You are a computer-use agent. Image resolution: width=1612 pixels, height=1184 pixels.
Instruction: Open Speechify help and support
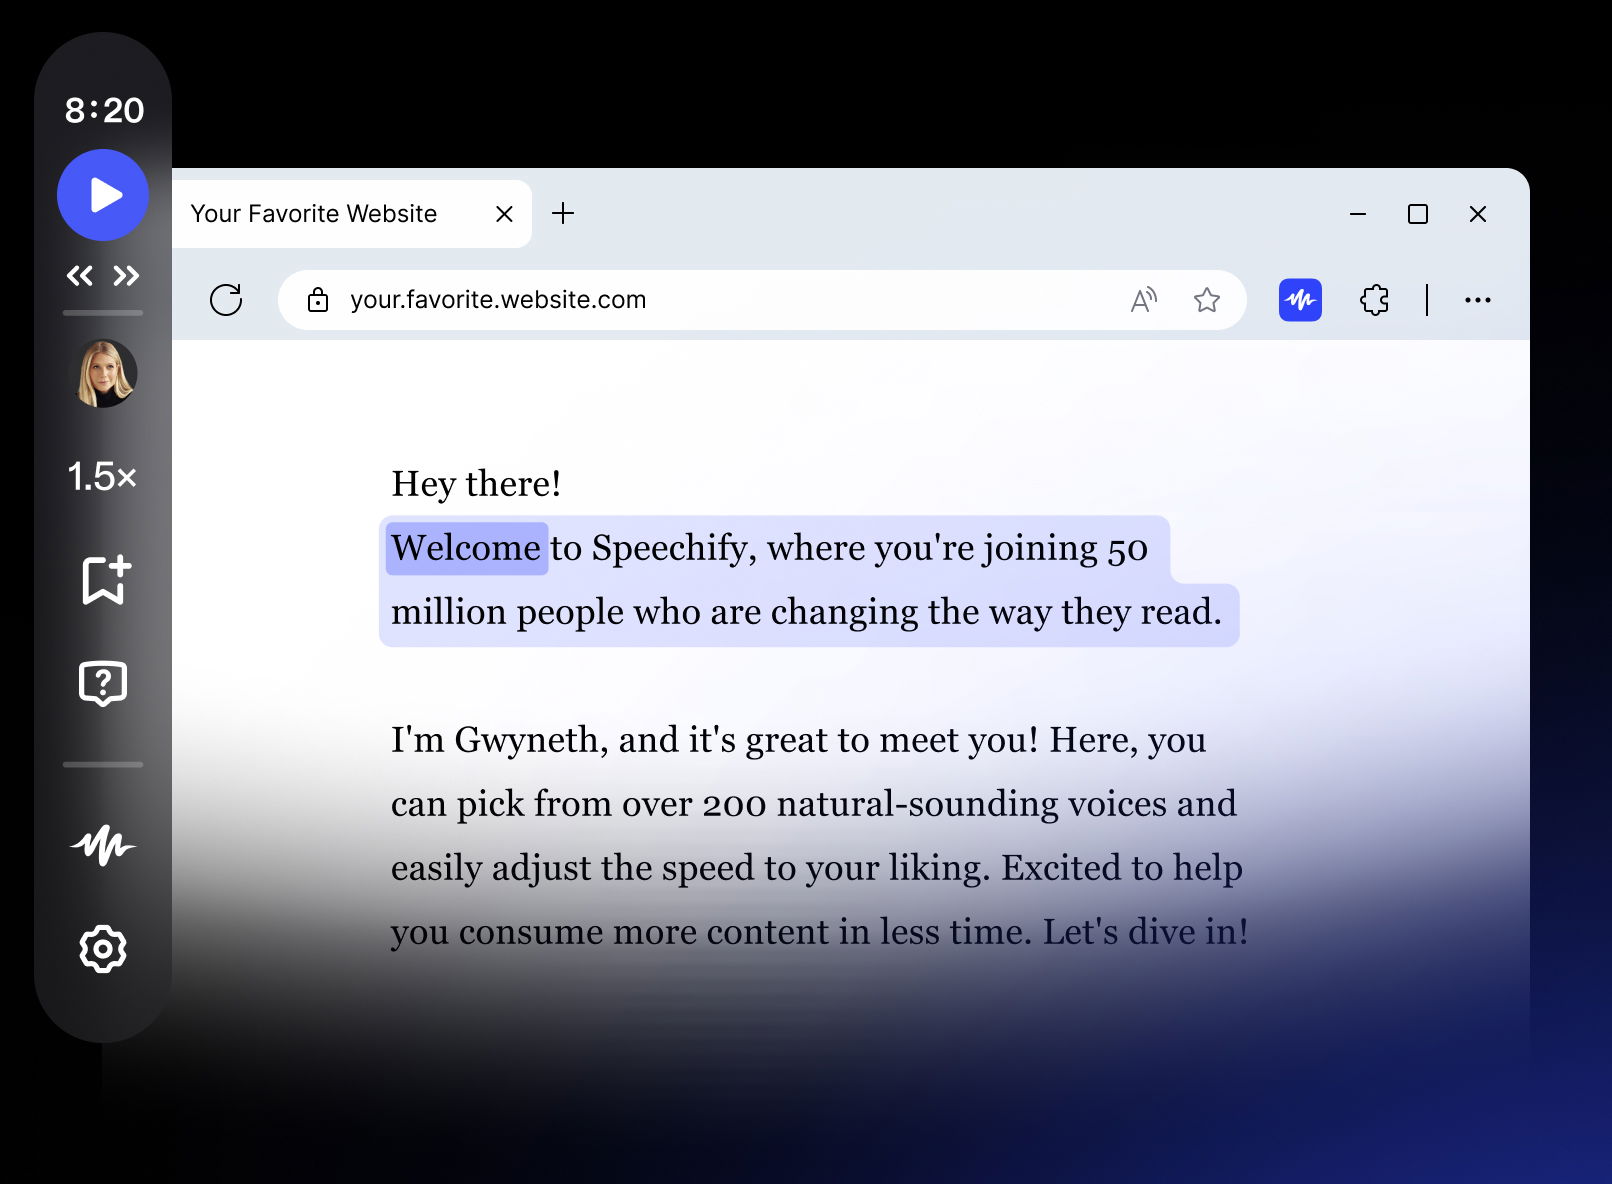[x=105, y=683]
